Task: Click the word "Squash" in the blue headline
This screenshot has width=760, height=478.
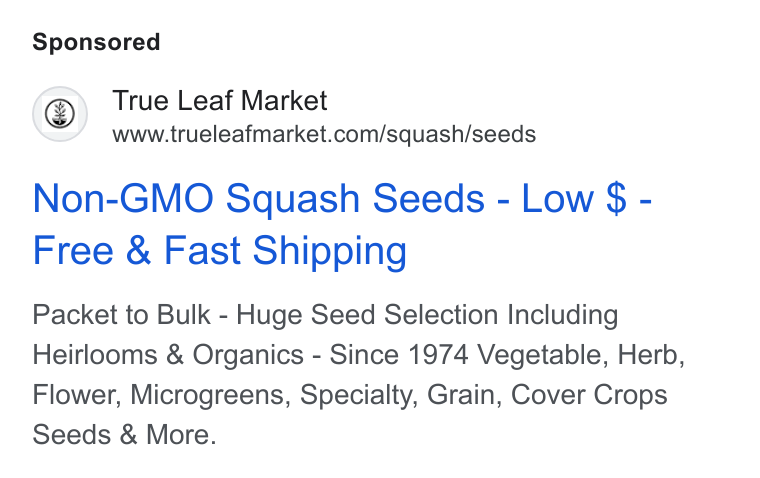Action: 293,199
